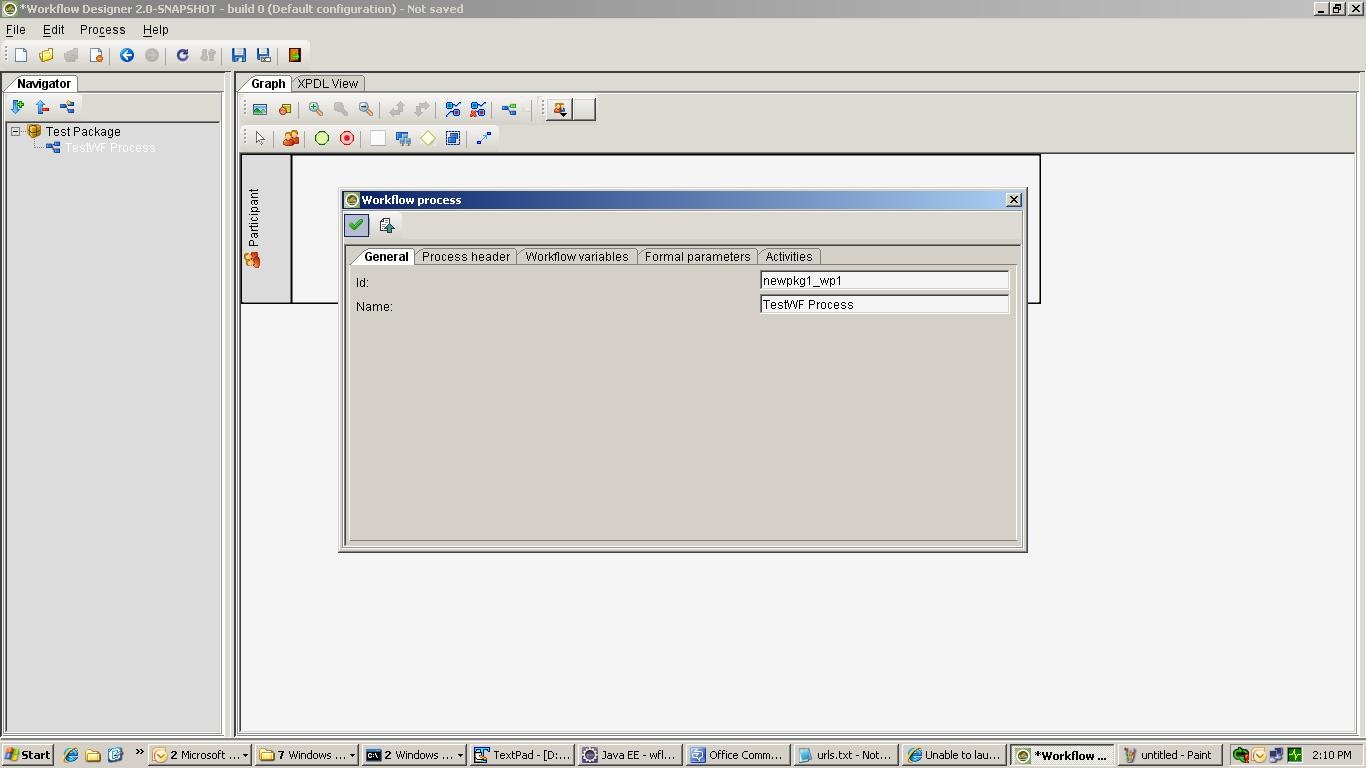
Task: Click the Windows Start button
Action: click(28, 755)
